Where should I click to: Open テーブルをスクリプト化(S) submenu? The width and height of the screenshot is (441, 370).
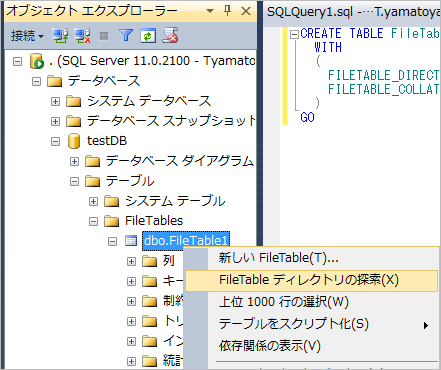click(311, 324)
